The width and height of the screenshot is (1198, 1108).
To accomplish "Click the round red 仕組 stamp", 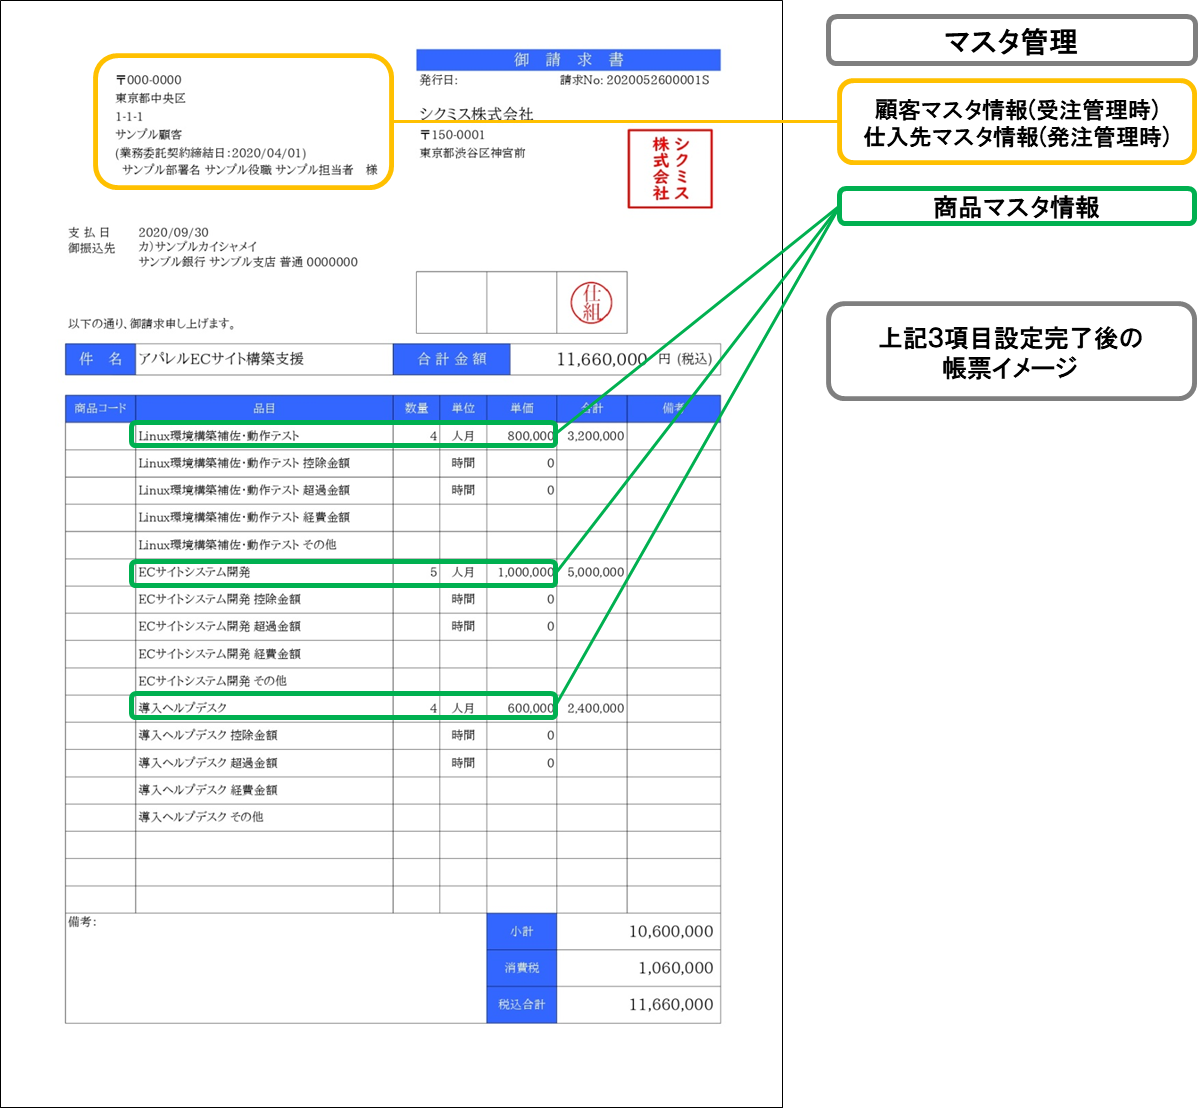I will click(591, 303).
